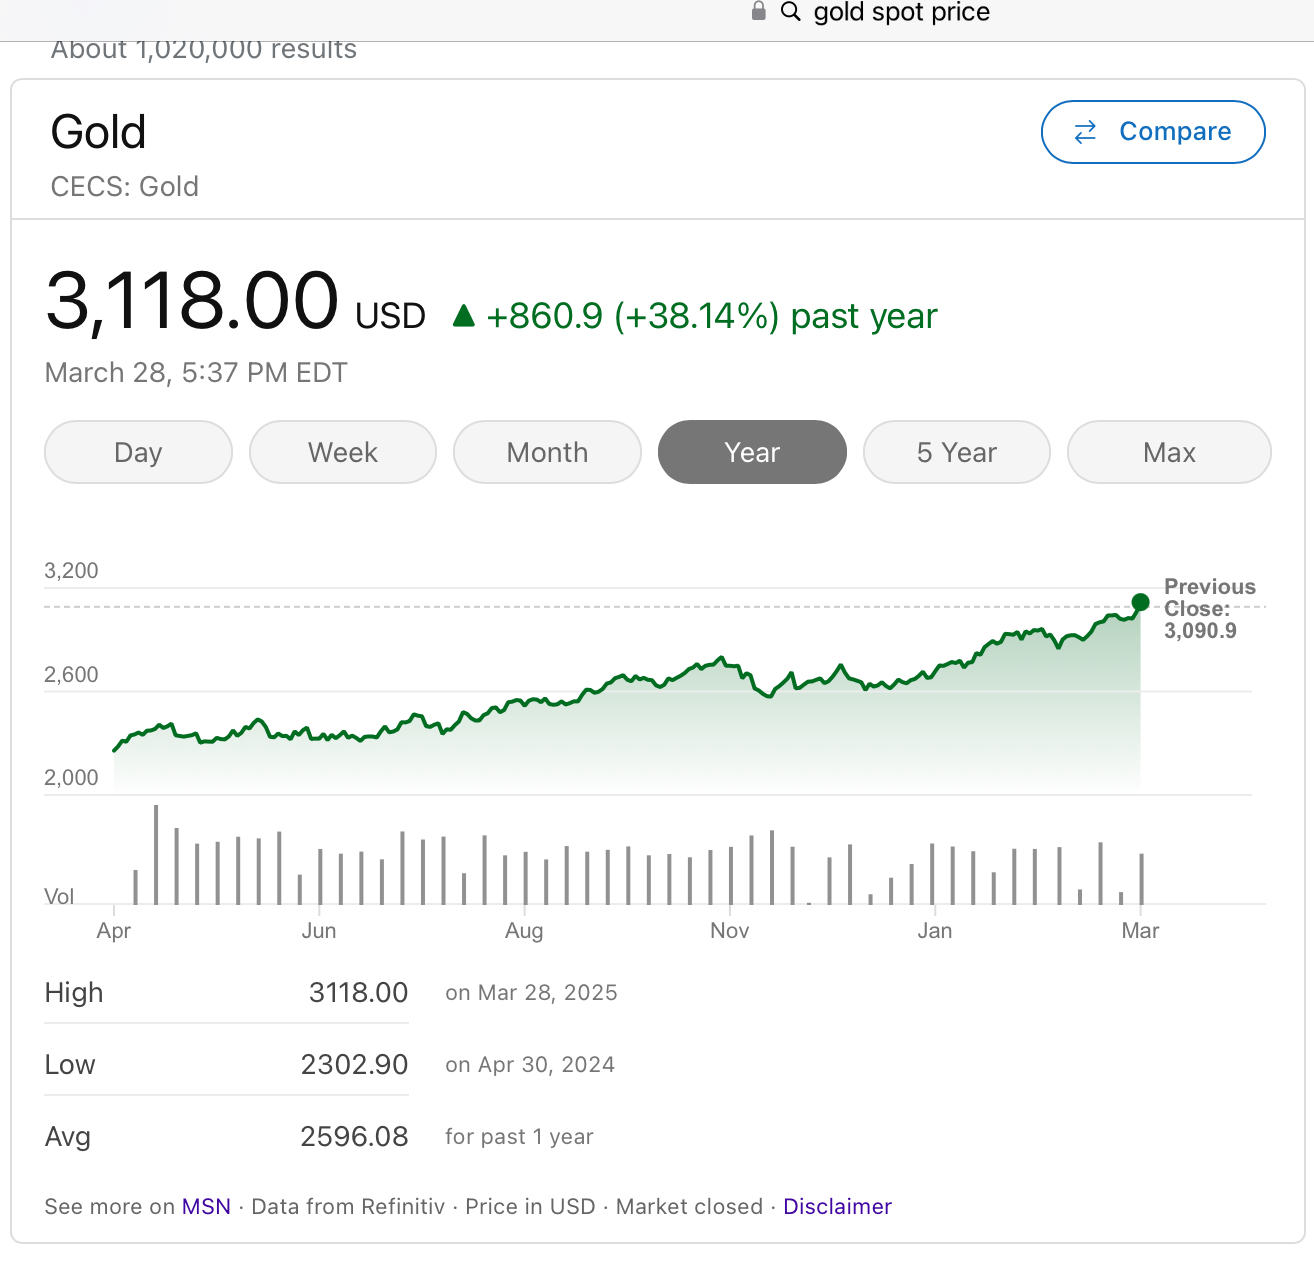
Task: Click the green up-triangle gain indicator
Action: (463, 316)
